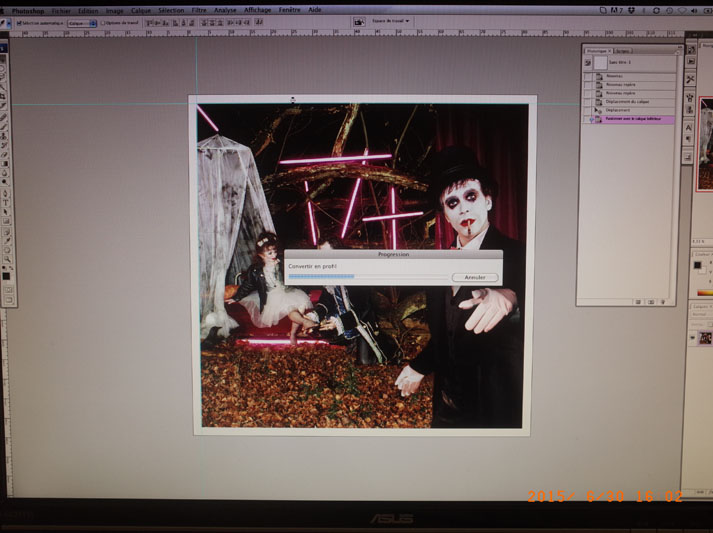Set history brush source on Sans titre-1 snapshot
Image resolution: width=713 pixels, height=533 pixels.
[x=587, y=62]
